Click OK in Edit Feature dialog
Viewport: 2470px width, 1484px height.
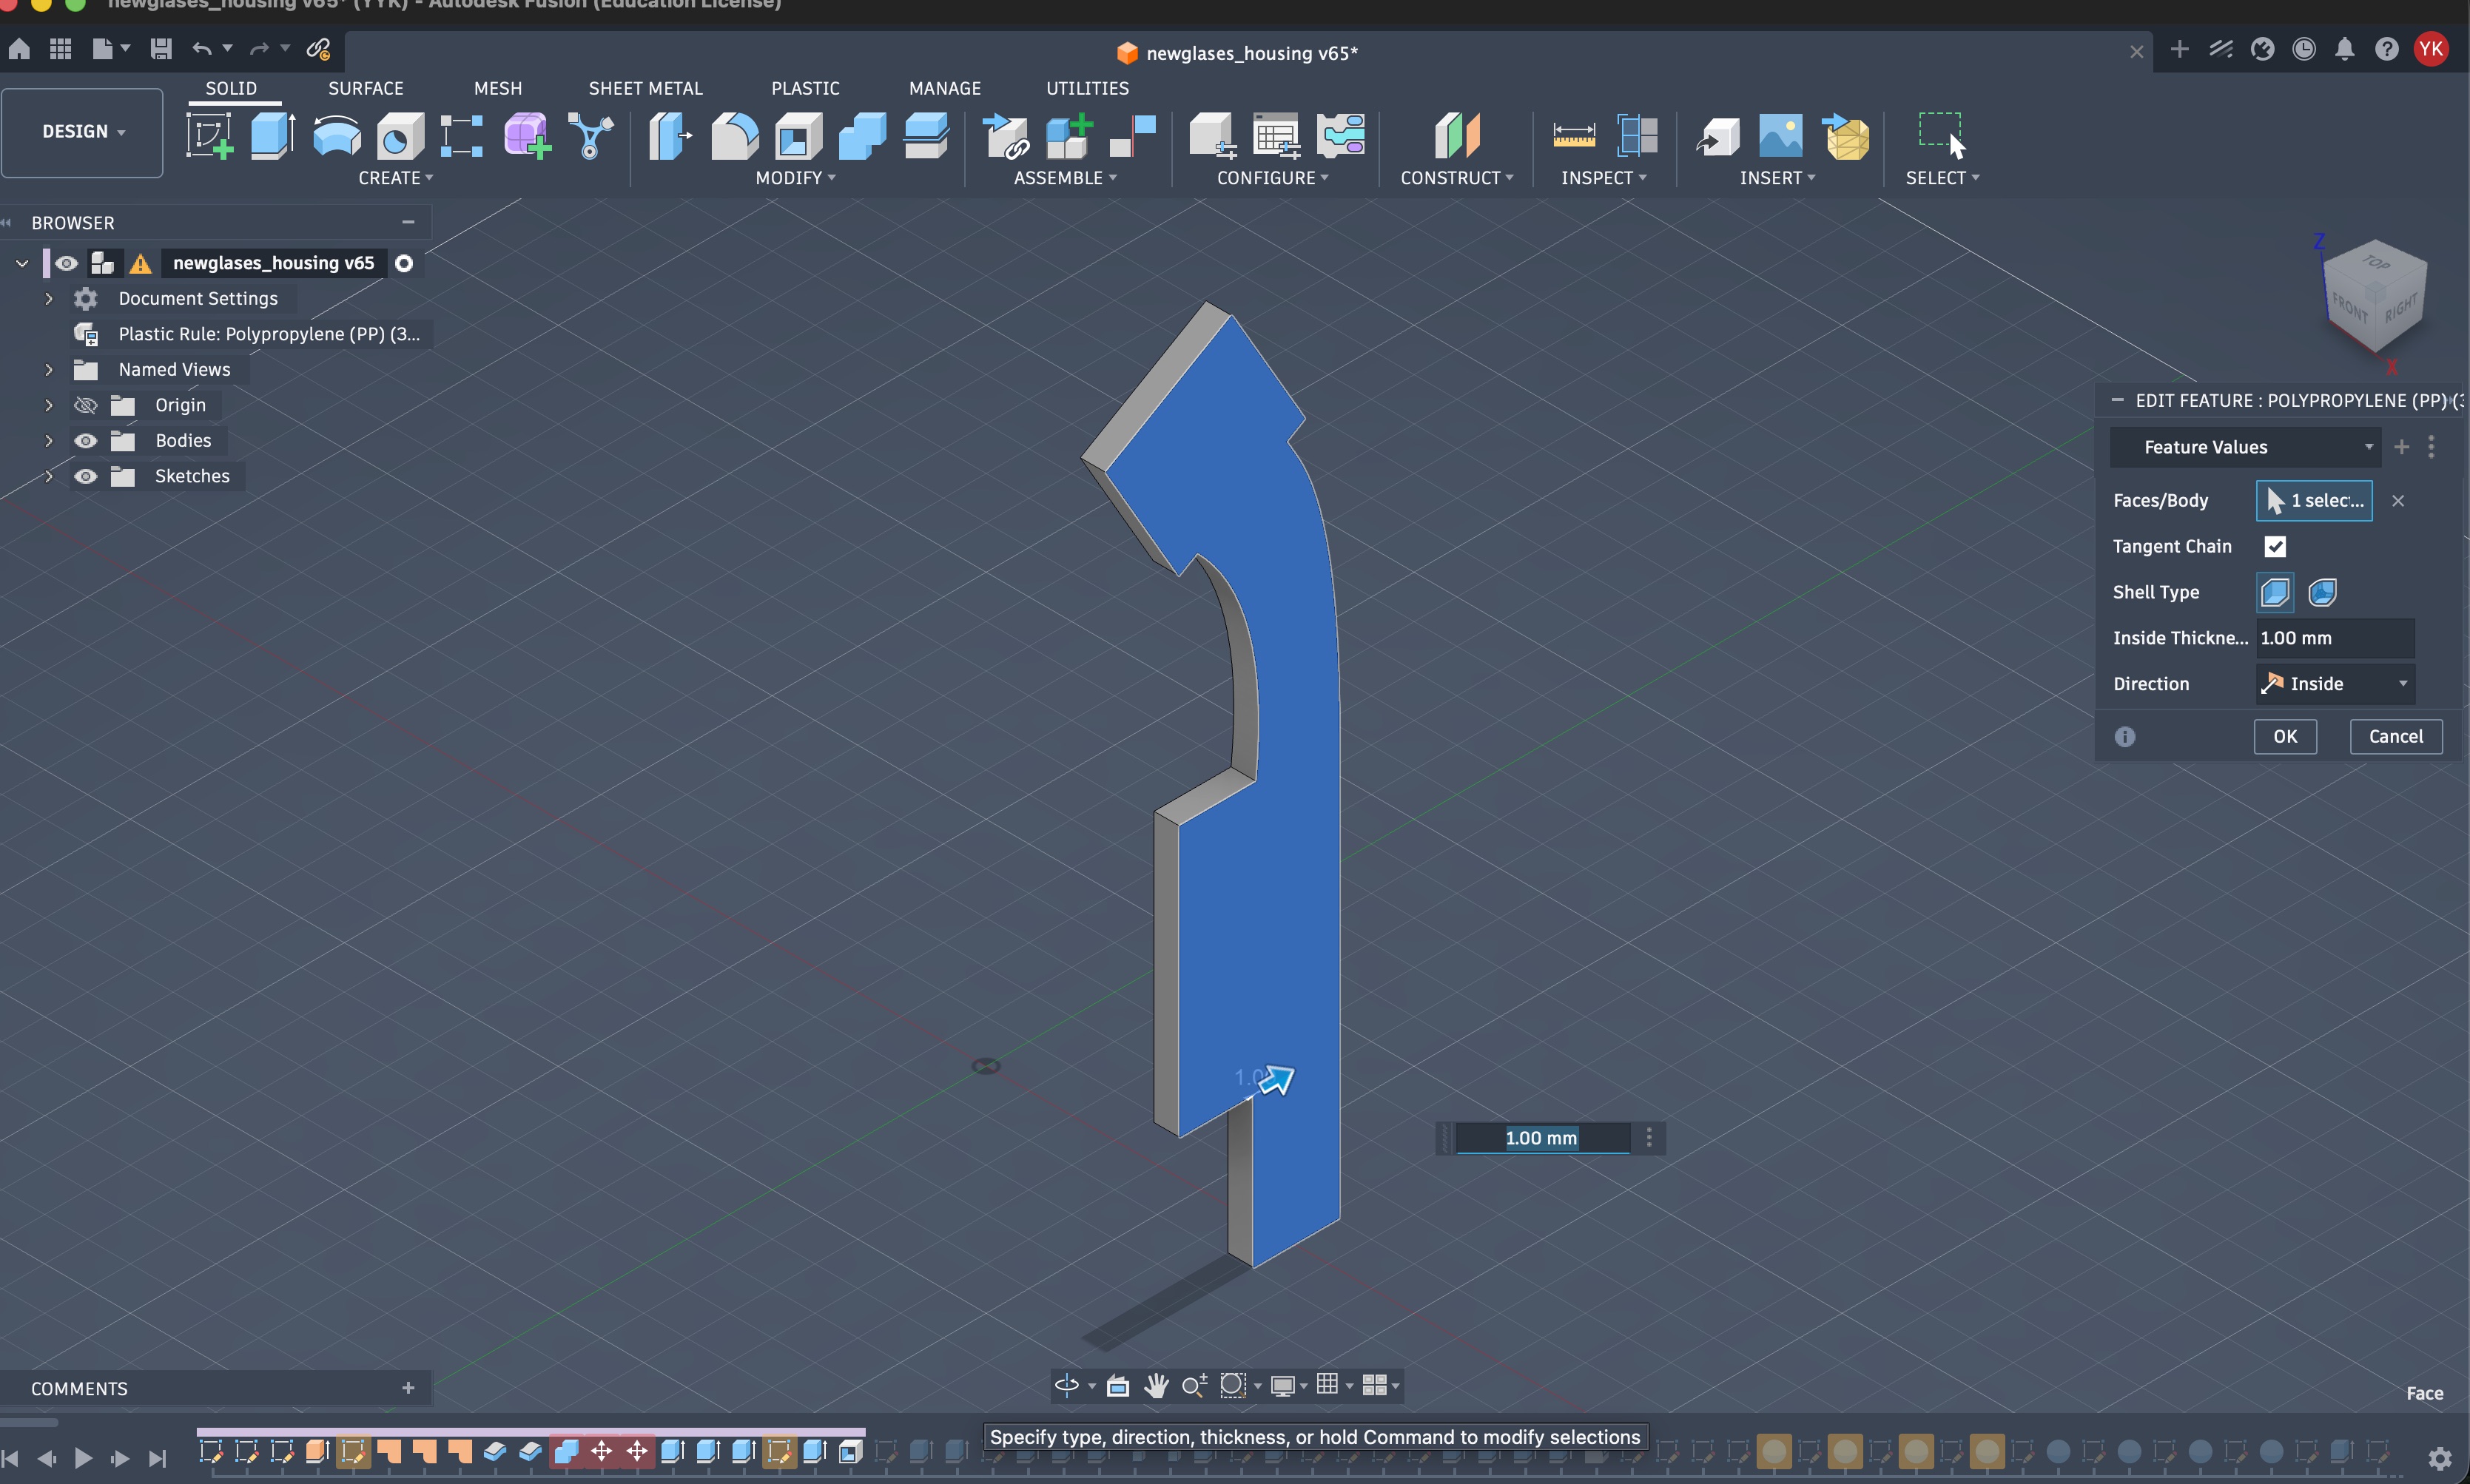pyautogui.click(x=2285, y=737)
